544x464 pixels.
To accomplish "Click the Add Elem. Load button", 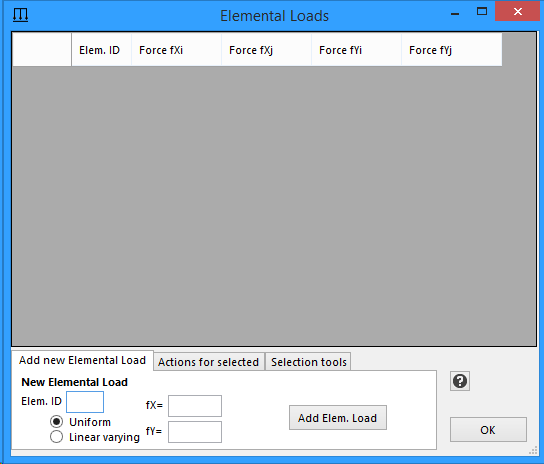I will 338,417.
